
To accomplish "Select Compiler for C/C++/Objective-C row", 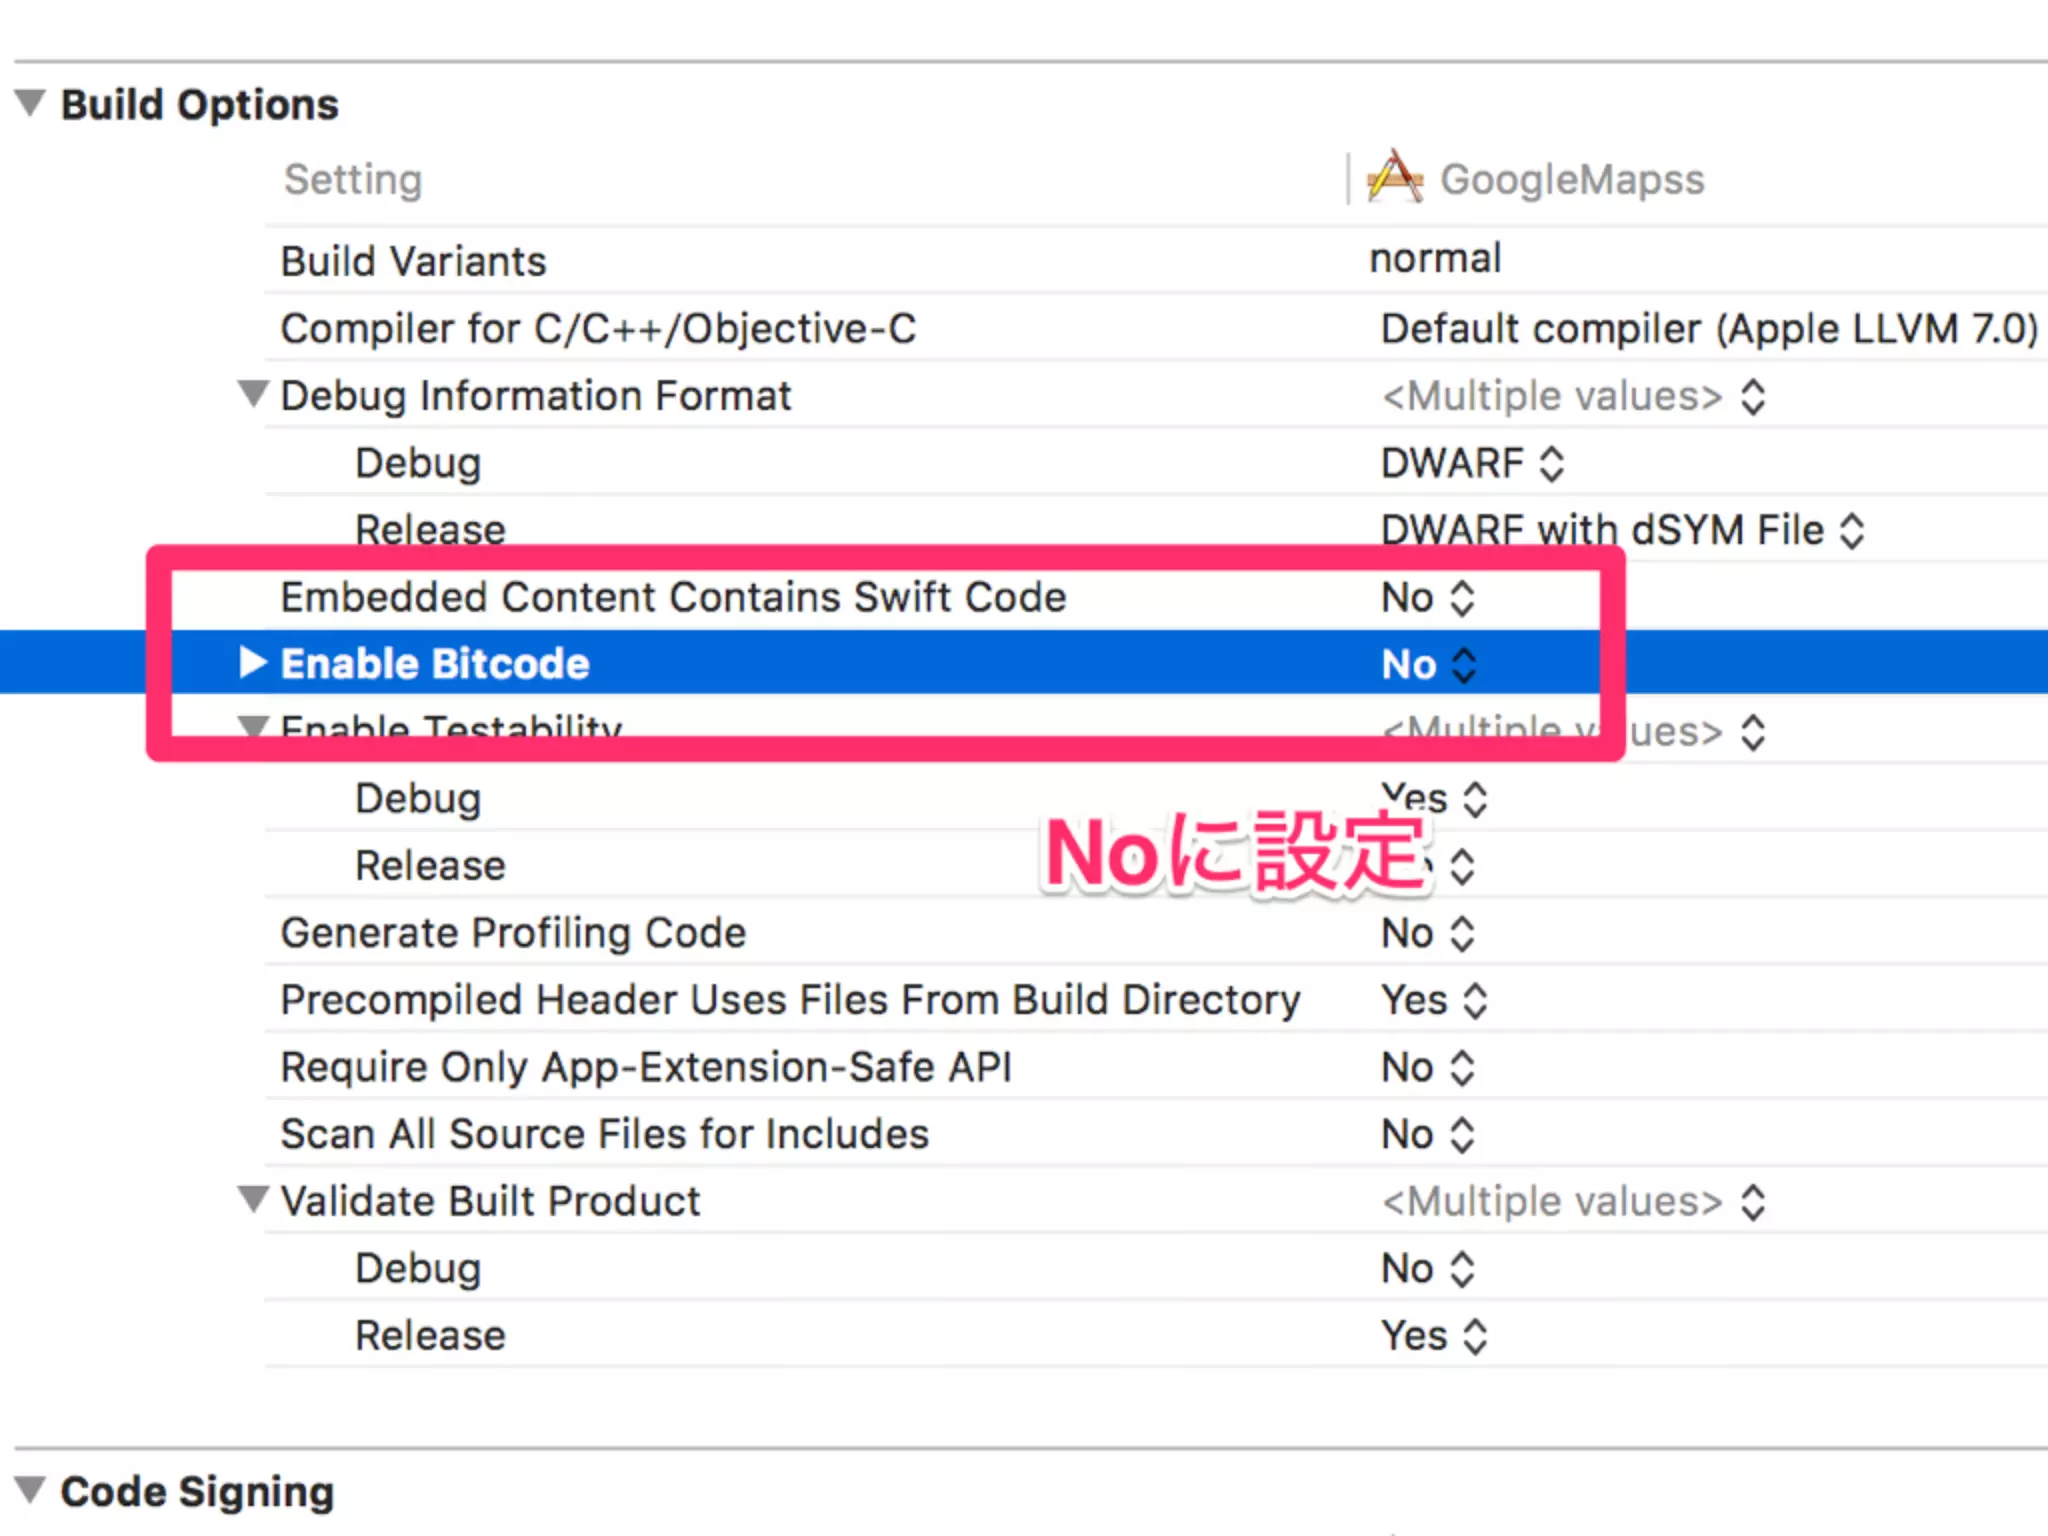I will coord(598,329).
